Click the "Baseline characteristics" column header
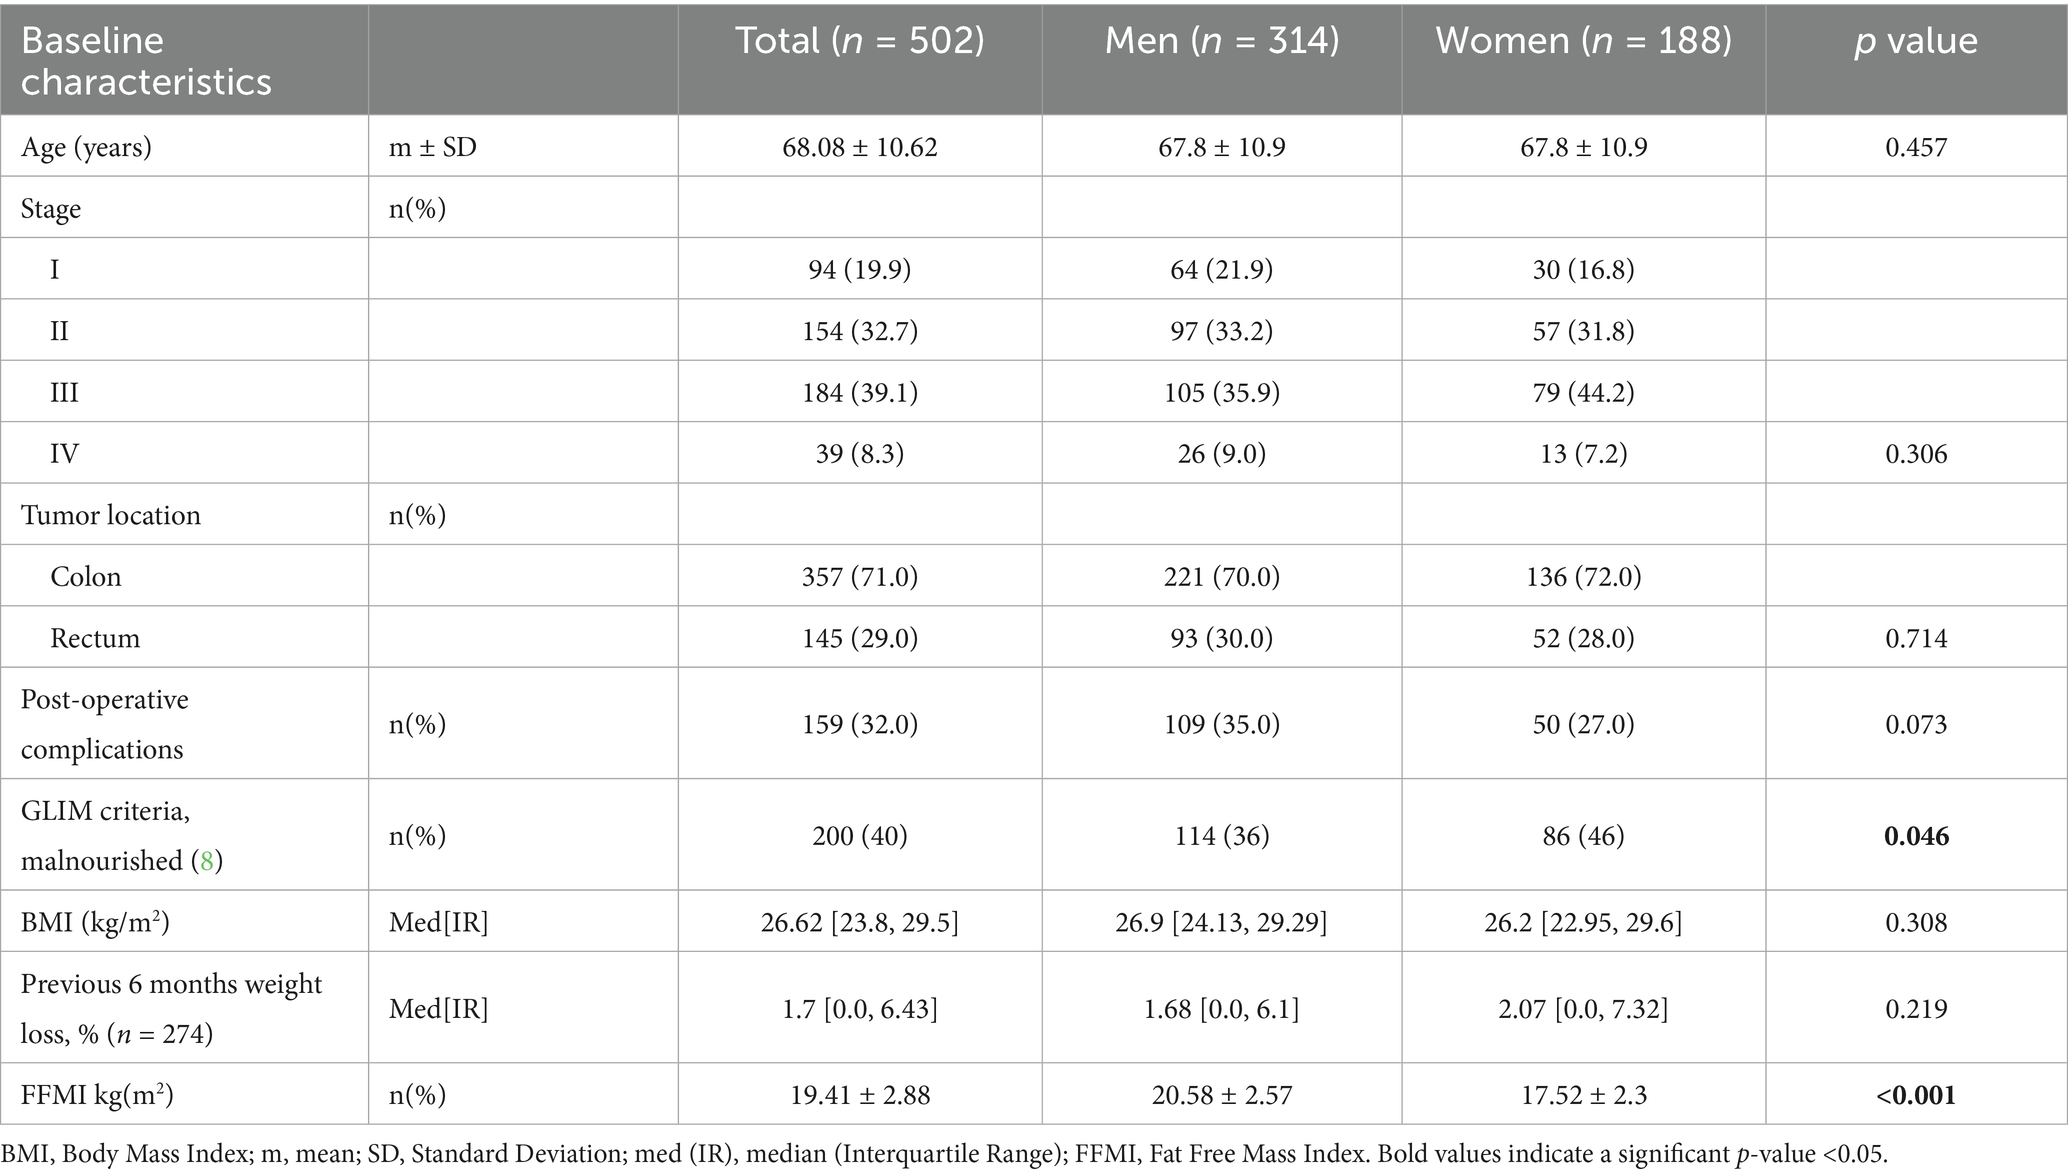The width and height of the screenshot is (2068, 1176). [x=146, y=61]
